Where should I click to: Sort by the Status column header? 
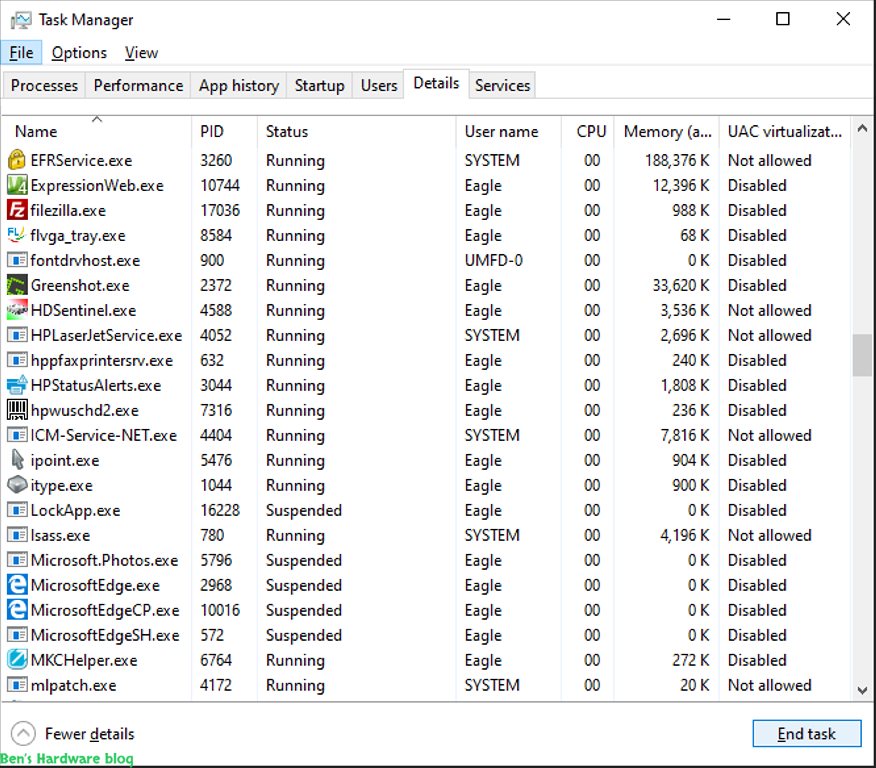[356, 131]
